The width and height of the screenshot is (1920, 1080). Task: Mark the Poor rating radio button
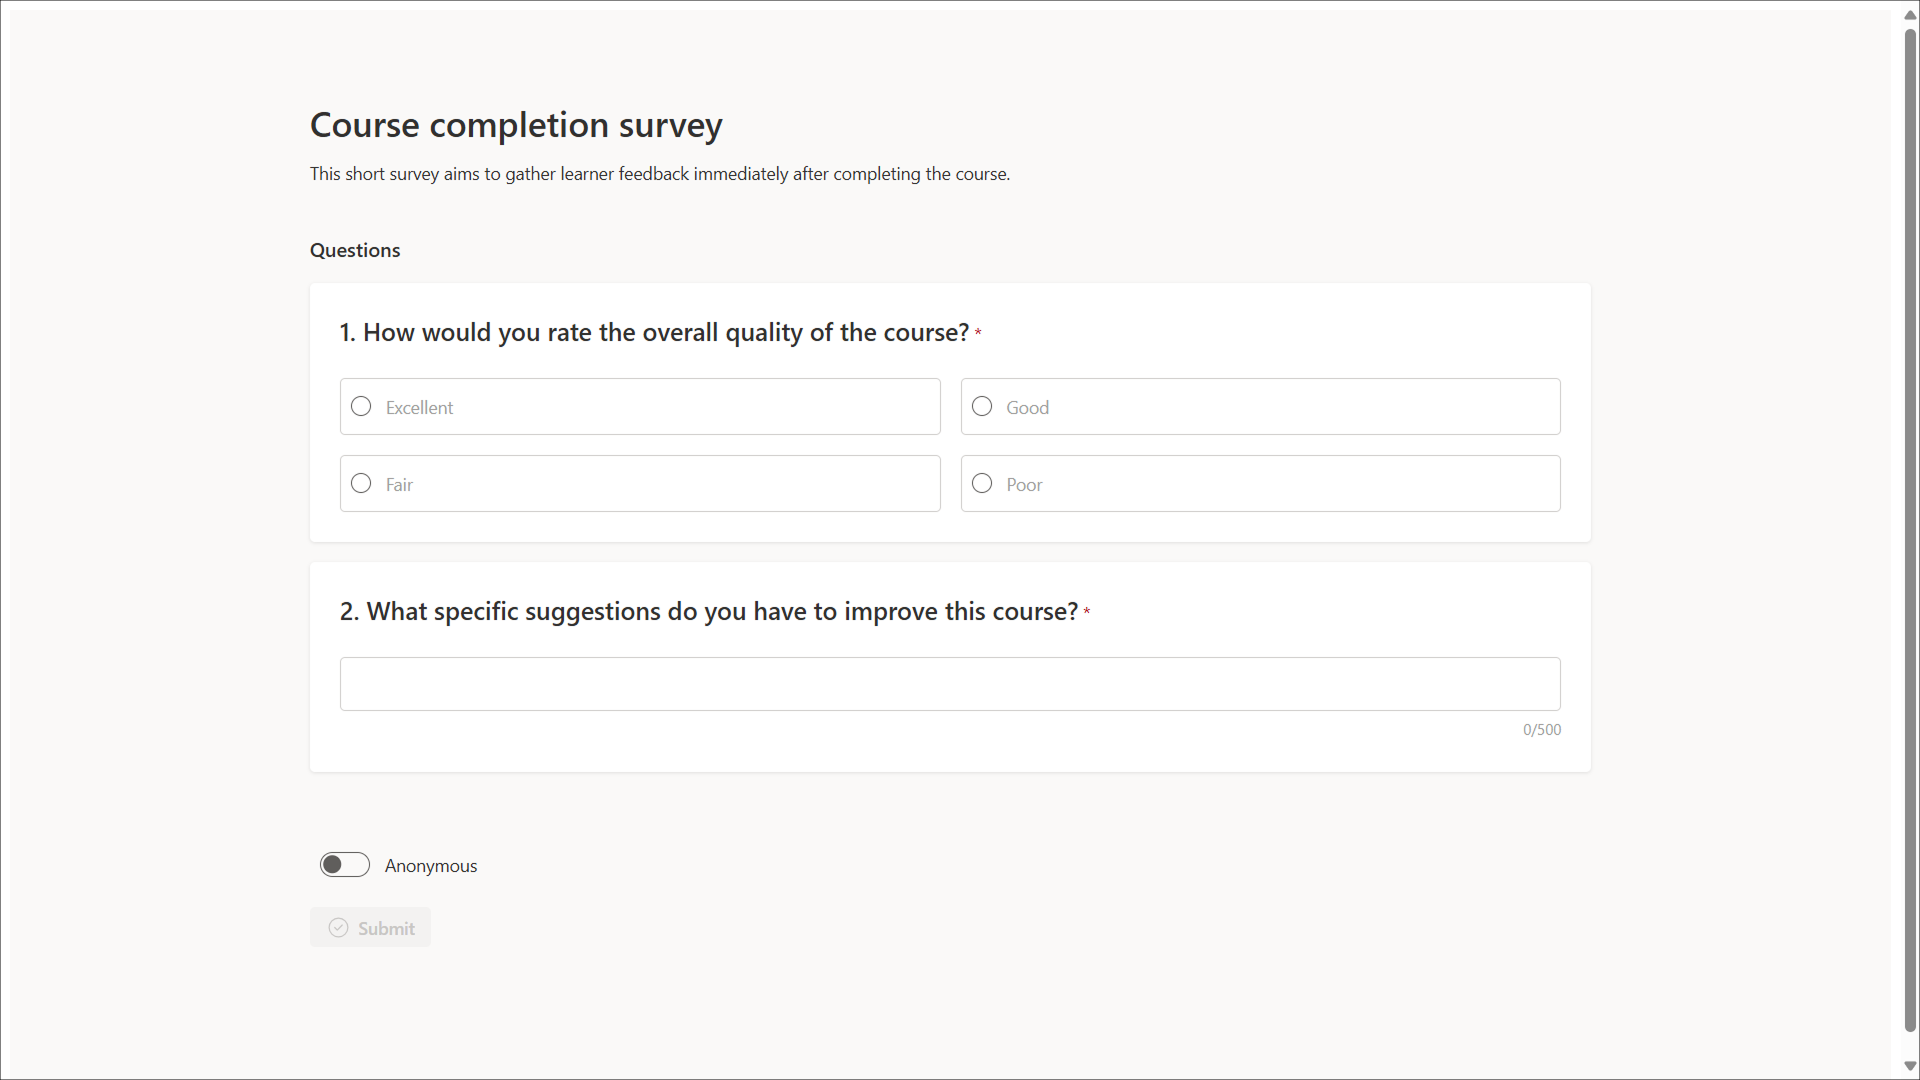click(x=982, y=483)
